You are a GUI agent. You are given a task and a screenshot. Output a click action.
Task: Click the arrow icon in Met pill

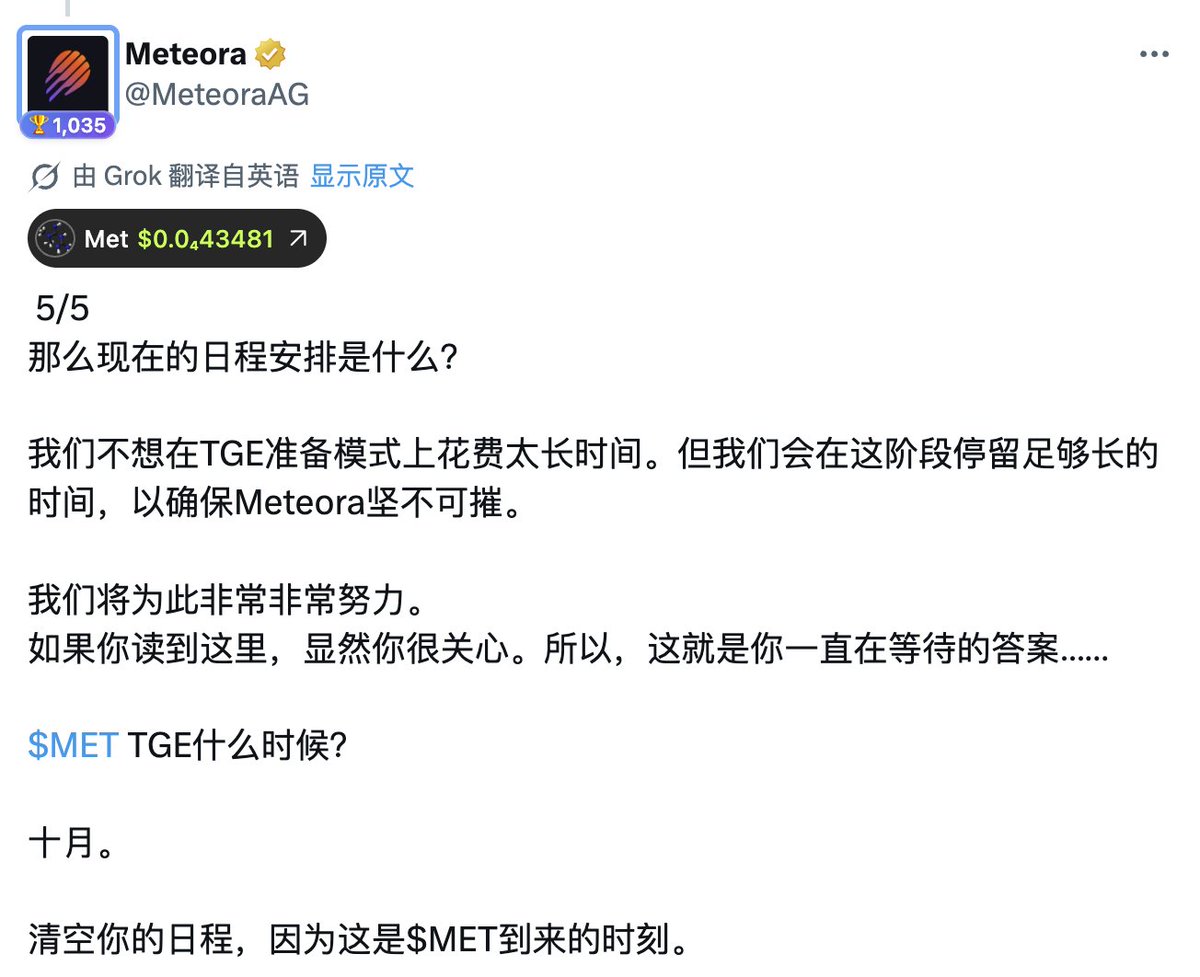pos(298,239)
